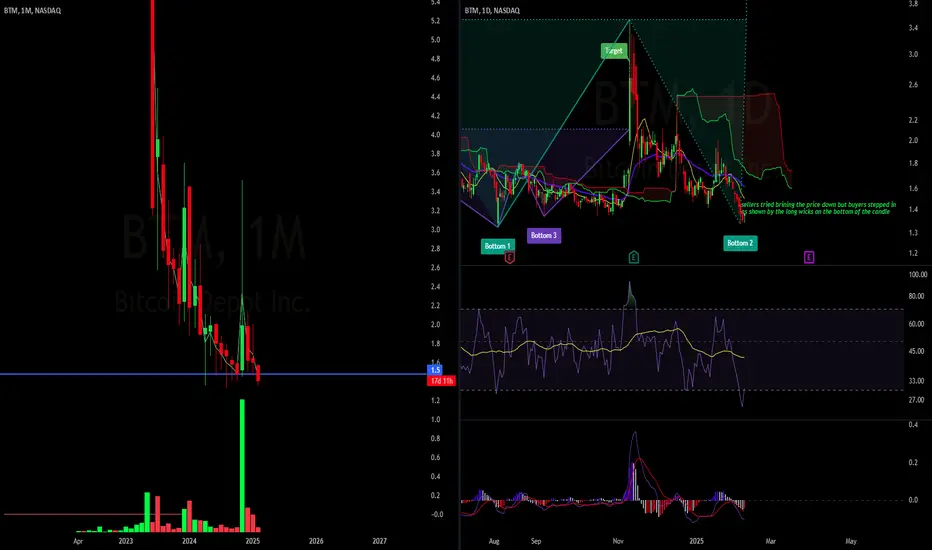Click the 100.00 value on RSI axis
Screen dimensions: 932x550
pyautogui.click(x=918, y=275)
